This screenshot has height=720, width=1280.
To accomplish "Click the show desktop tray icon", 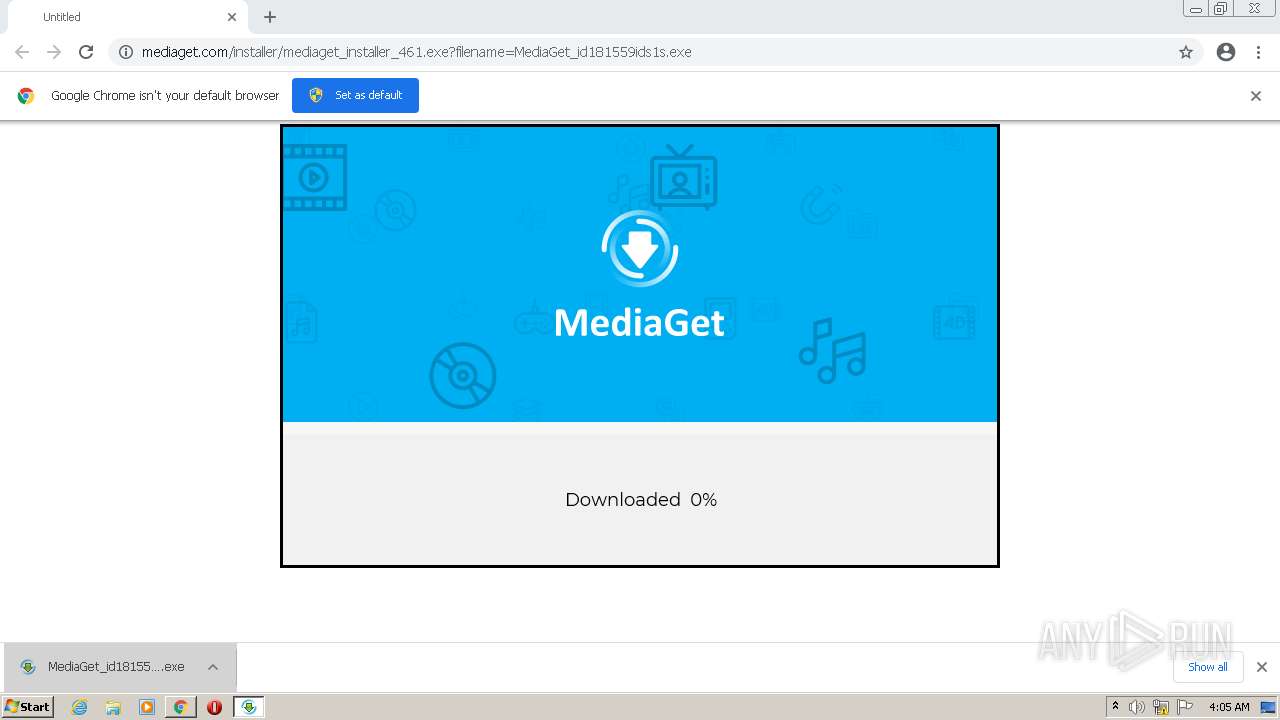I will (1268, 707).
